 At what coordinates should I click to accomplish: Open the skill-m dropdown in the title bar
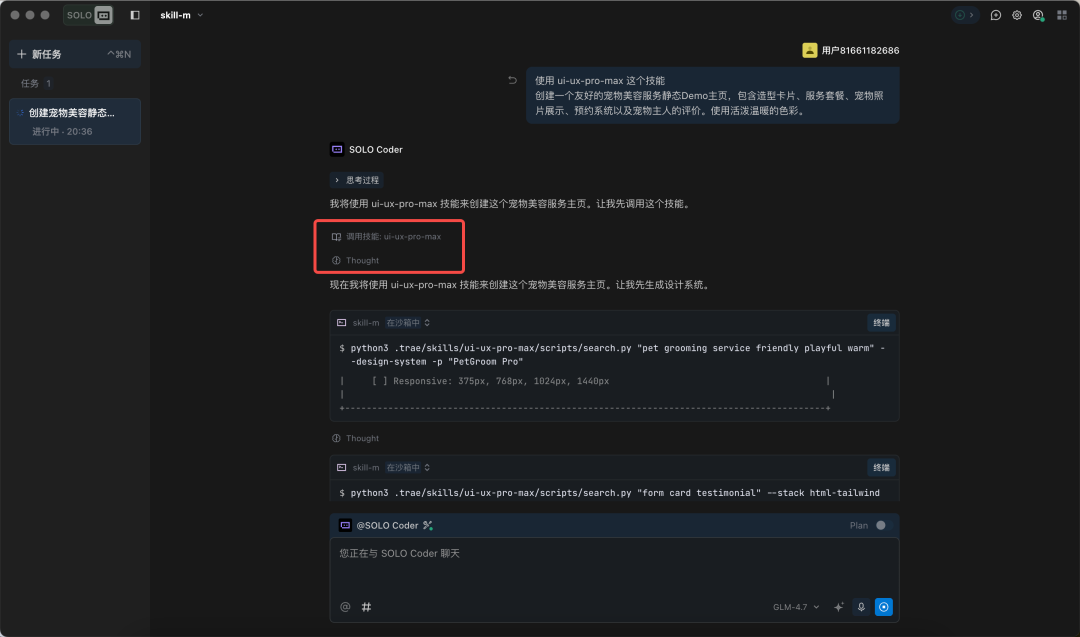coord(182,15)
